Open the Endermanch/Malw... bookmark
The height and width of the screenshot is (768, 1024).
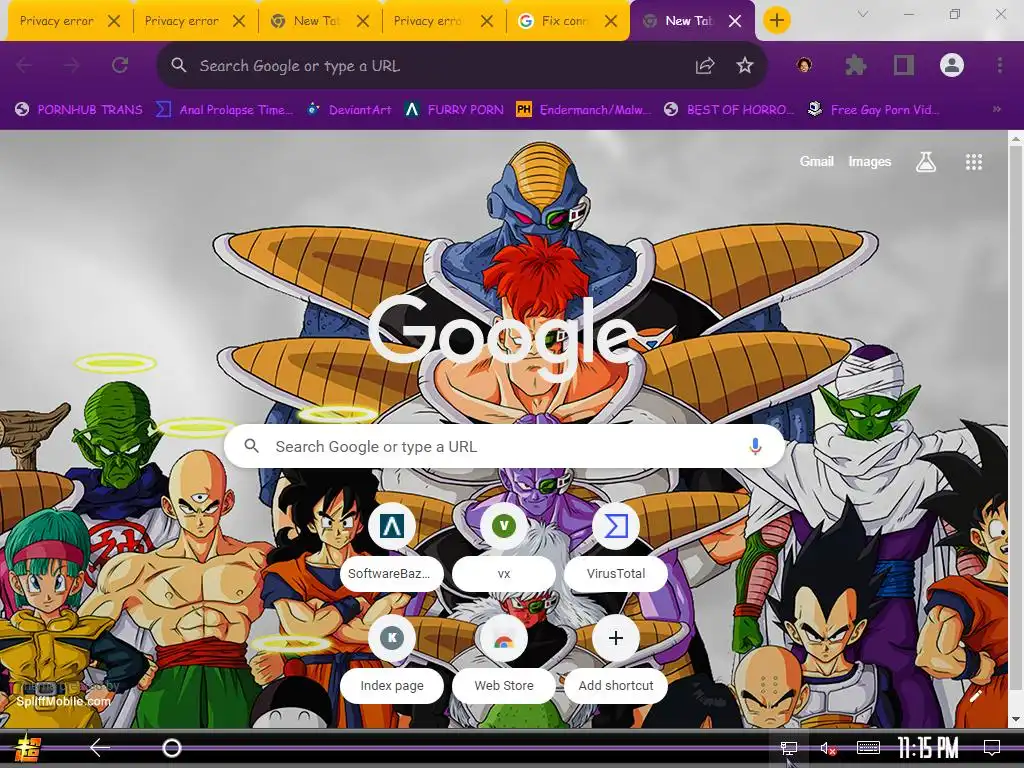click(584, 109)
